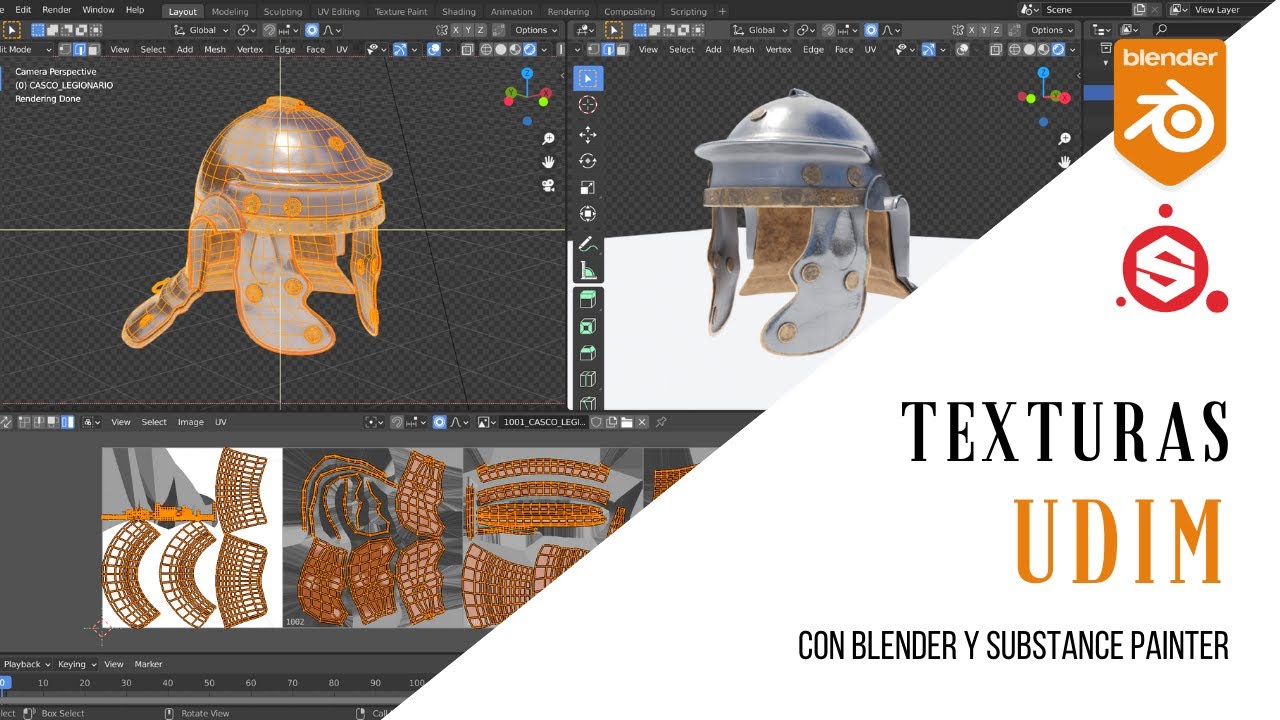The width and height of the screenshot is (1280, 720).
Task: Toggle vertex select mode in left viewport
Action: (x=65, y=49)
